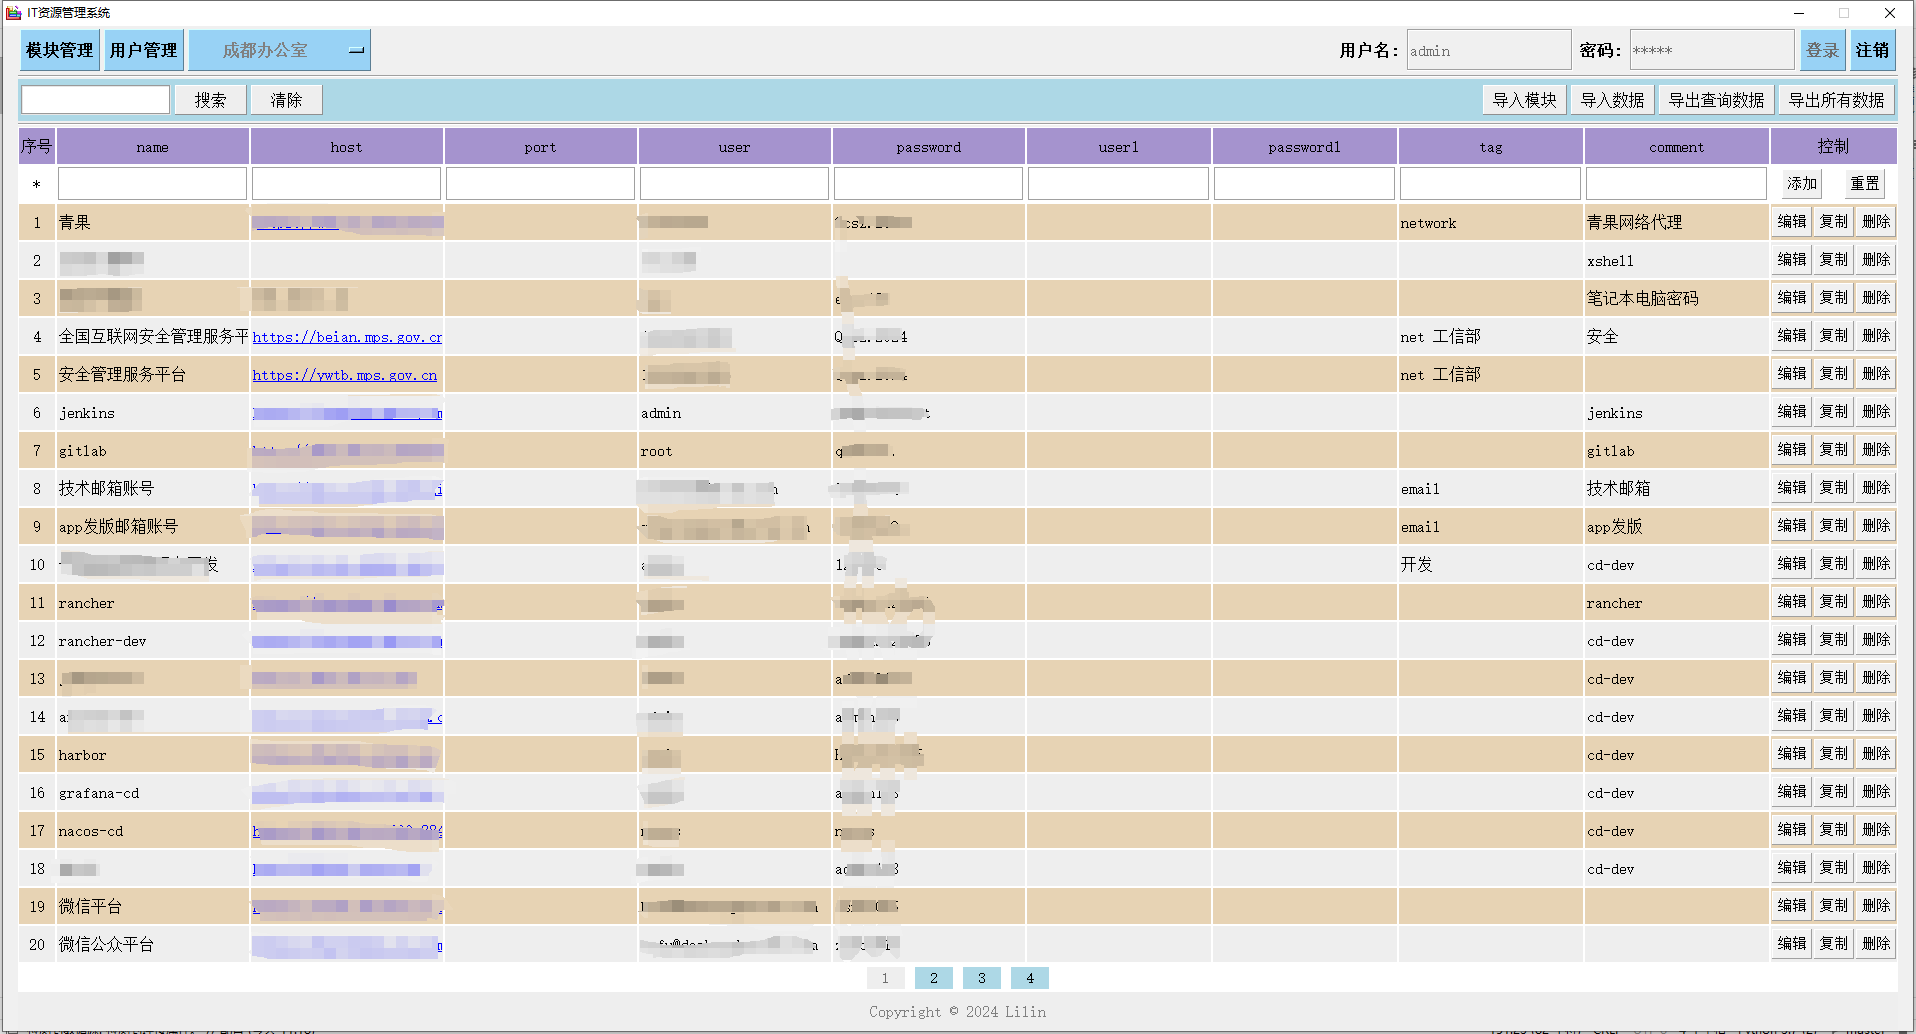This screenshot has width=1916, height=1034.
Task: Focus the search text box
Action: tap(96, 100)
